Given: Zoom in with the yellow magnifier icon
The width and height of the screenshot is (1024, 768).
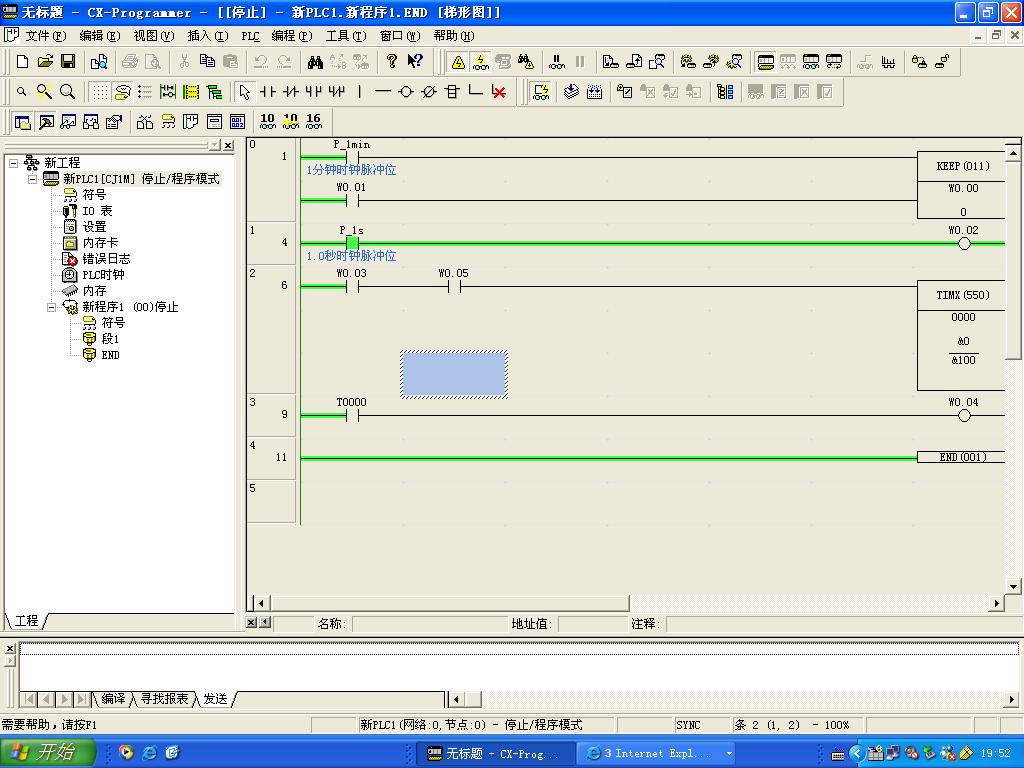Looking at the screenshot, I should click(x=44, y=92).
